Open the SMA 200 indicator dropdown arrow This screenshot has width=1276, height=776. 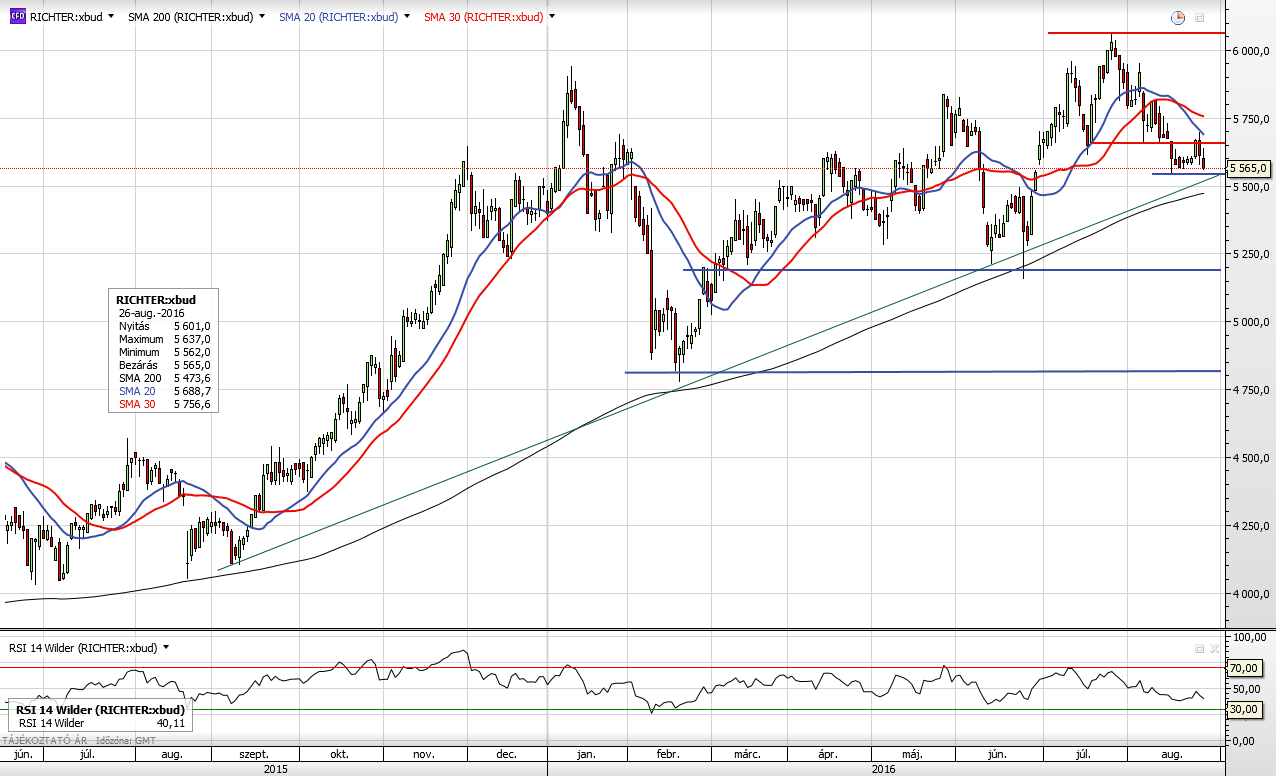pos(262,17)
